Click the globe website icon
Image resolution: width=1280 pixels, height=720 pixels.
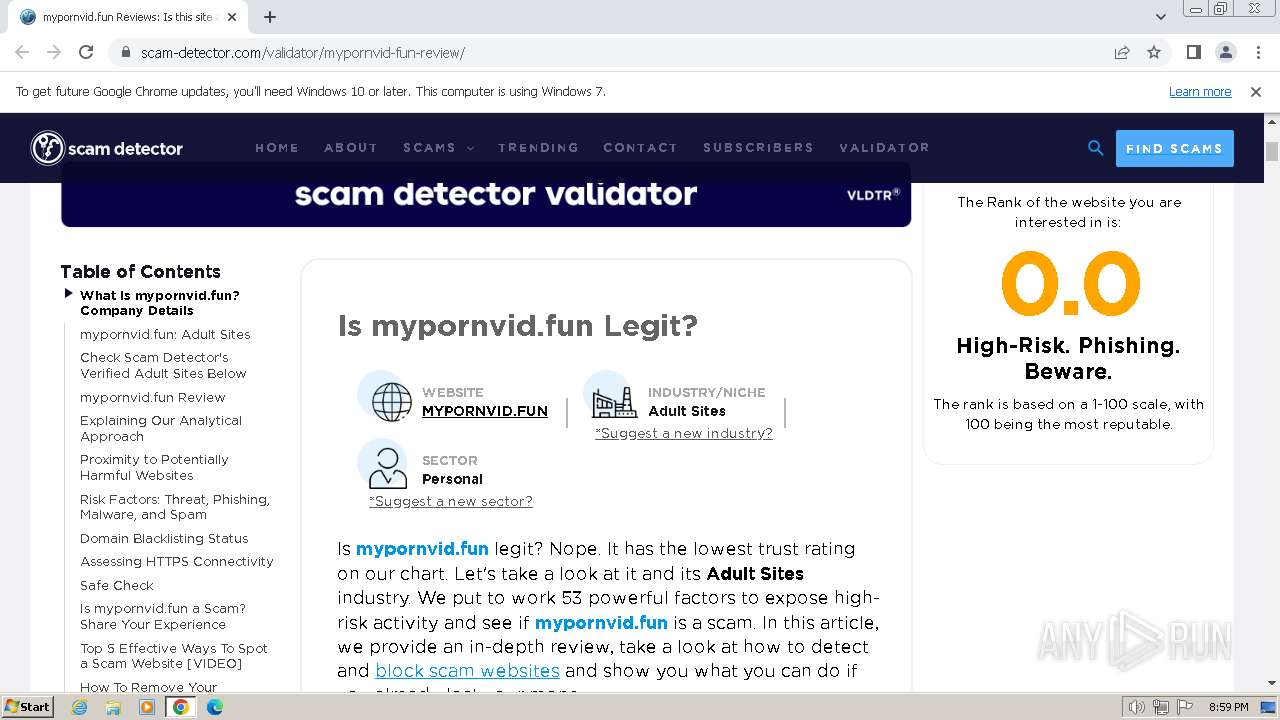coord(391,402)
